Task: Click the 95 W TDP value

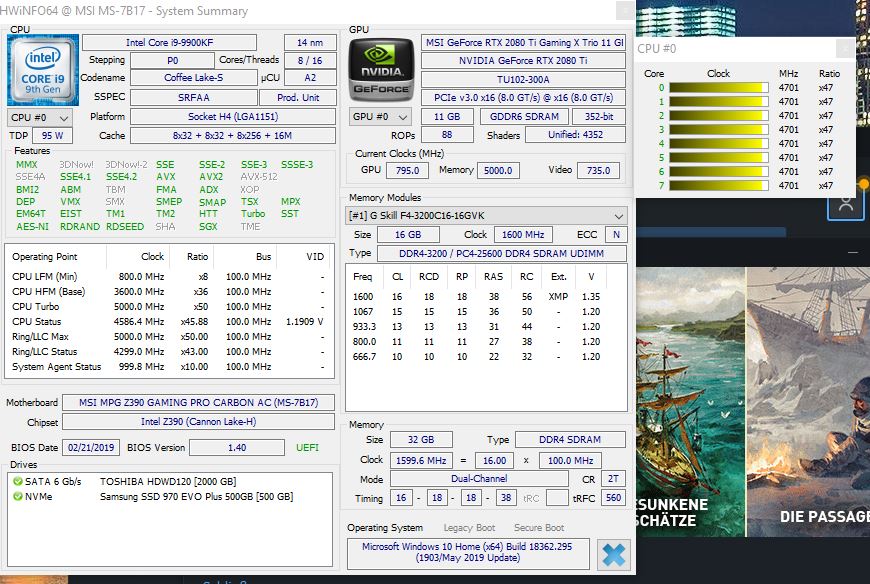Action: [x=53, y=135]
